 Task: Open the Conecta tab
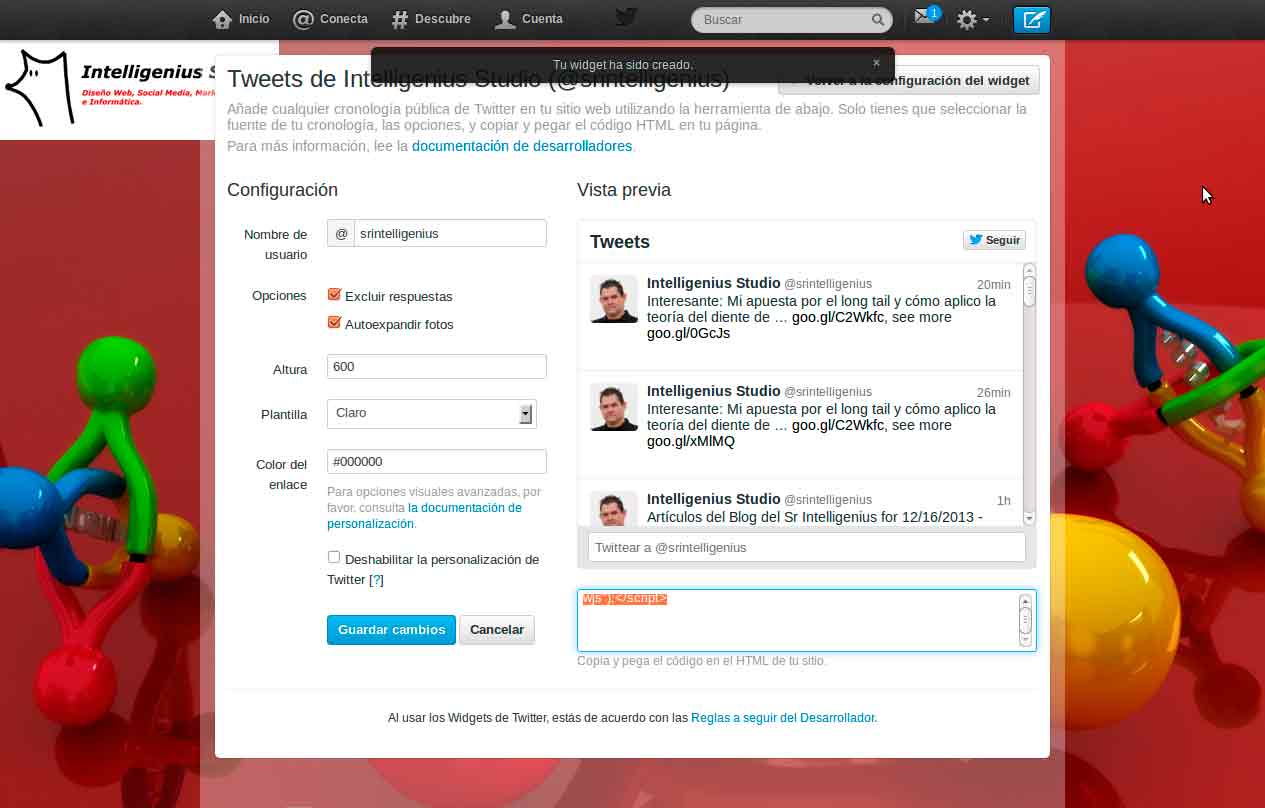click(330, 18)
